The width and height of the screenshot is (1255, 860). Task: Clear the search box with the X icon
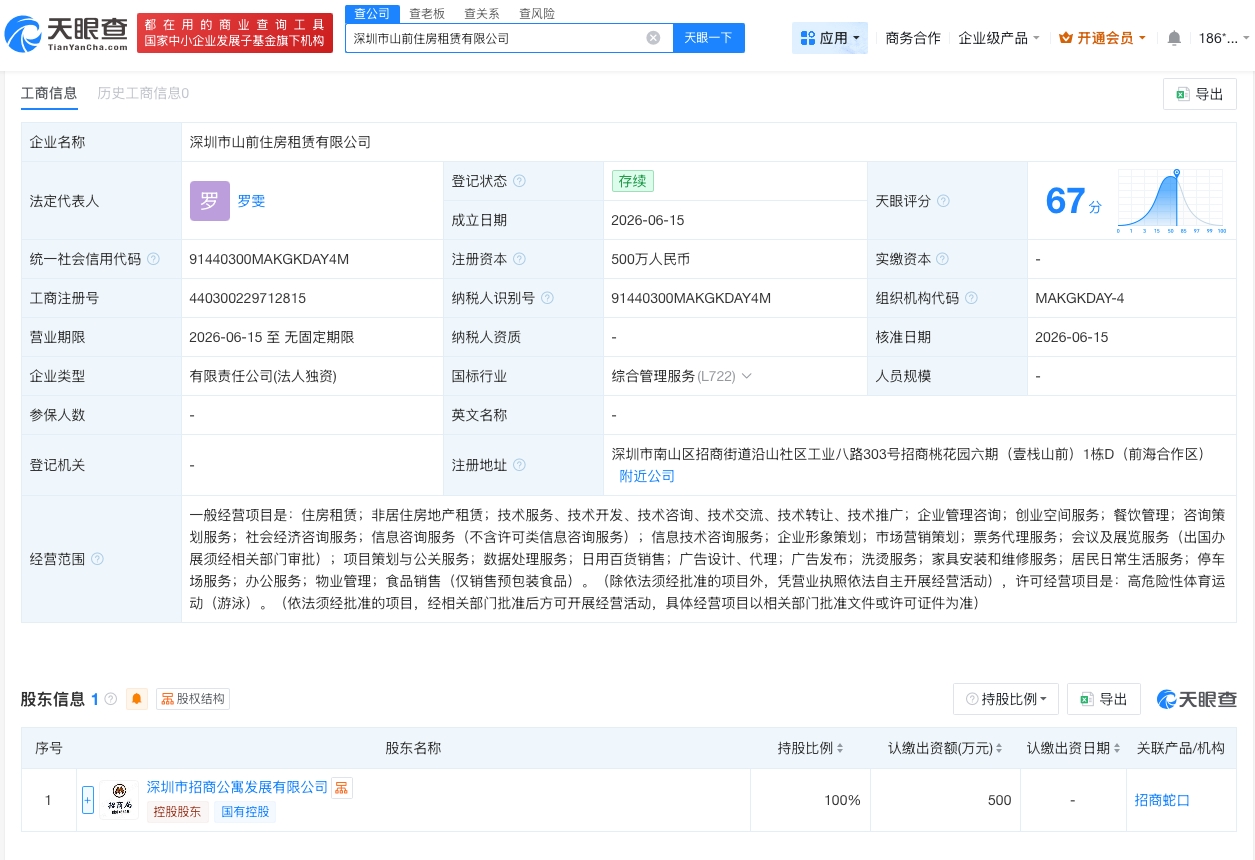coord(653,38)
